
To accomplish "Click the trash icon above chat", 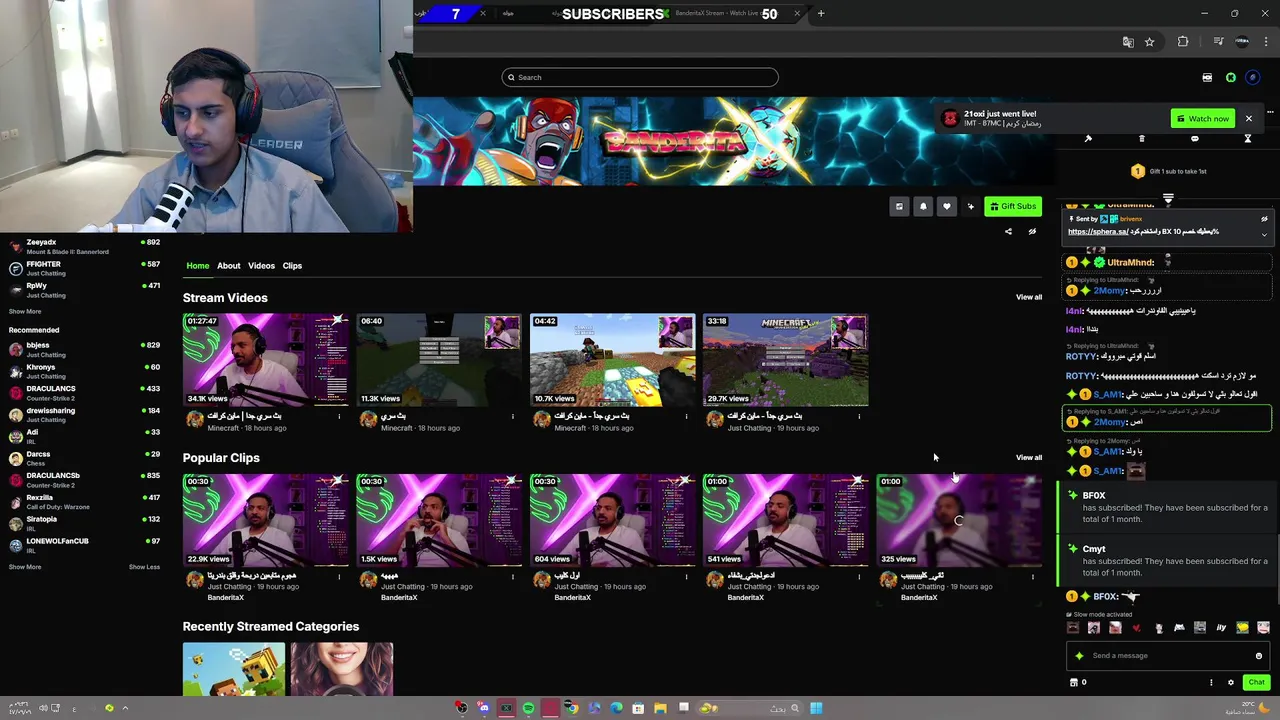I will coord(1141,139).
